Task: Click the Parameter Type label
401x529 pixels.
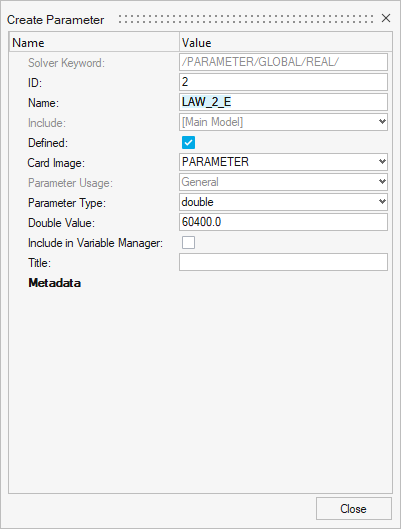Action: (x=67, y=203)
